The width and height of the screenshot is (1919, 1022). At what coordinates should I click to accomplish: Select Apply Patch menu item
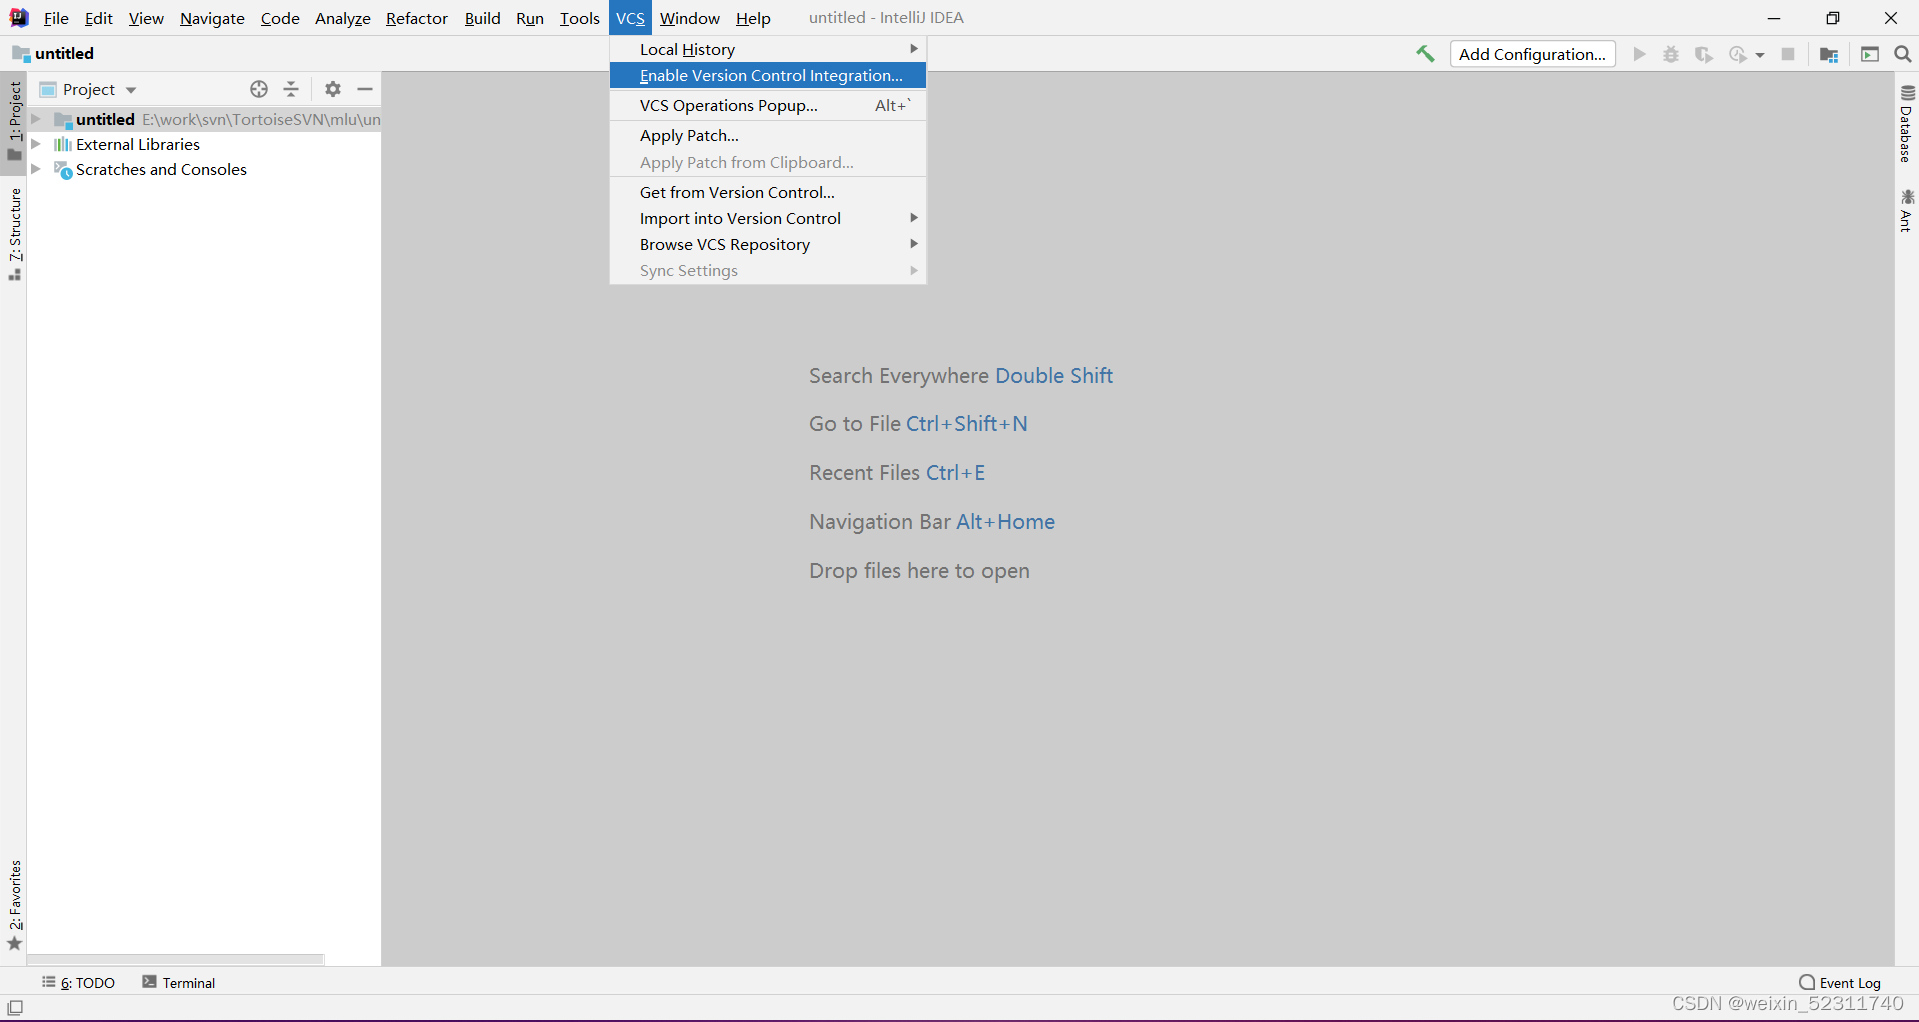click(x=768, y=135)
